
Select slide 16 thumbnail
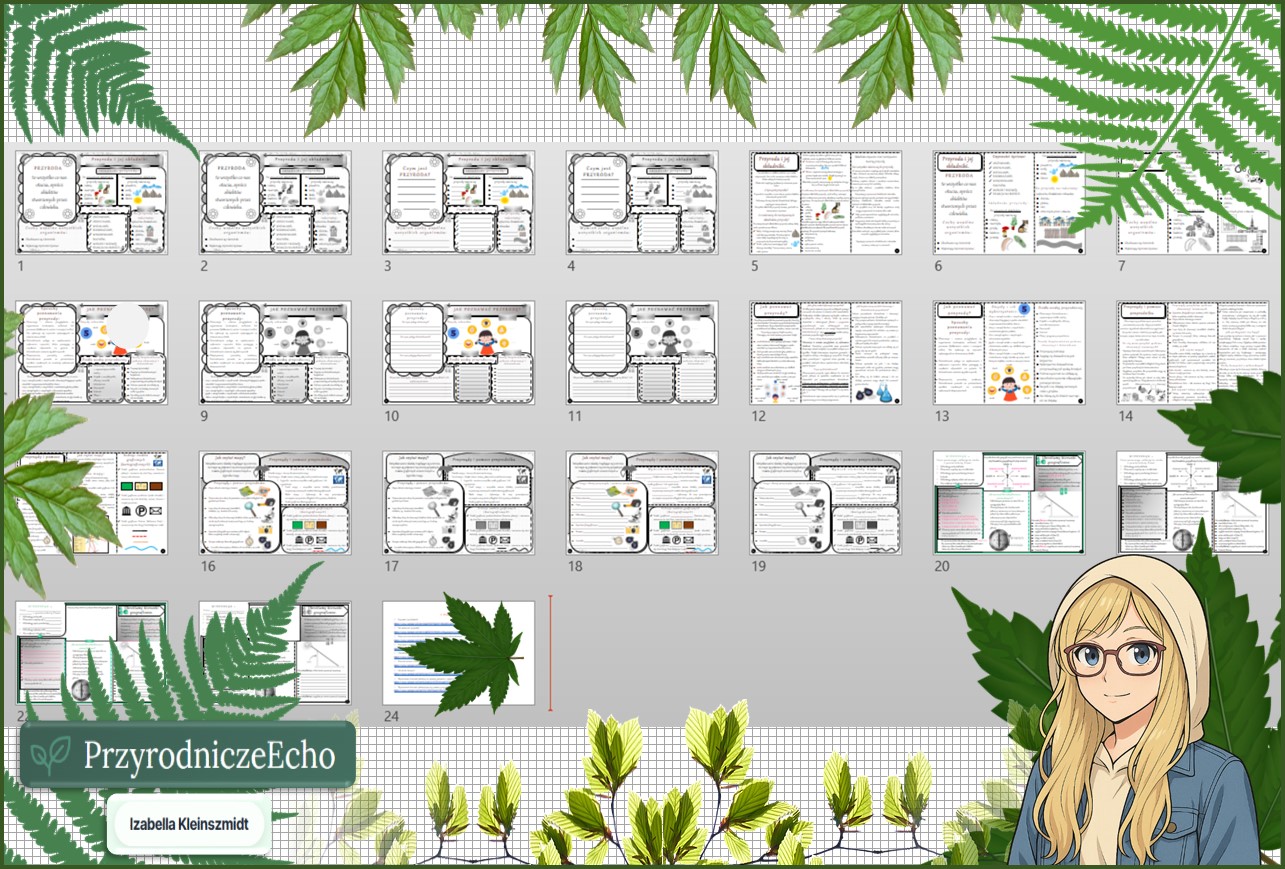click(275, 503)
